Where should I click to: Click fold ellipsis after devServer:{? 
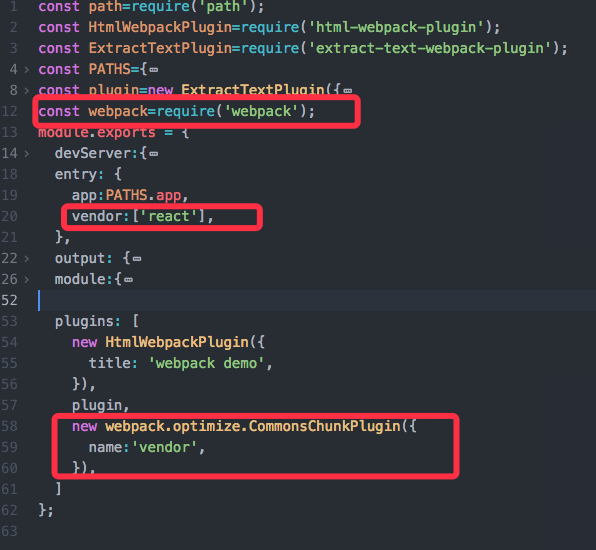[x=154, y=154]
